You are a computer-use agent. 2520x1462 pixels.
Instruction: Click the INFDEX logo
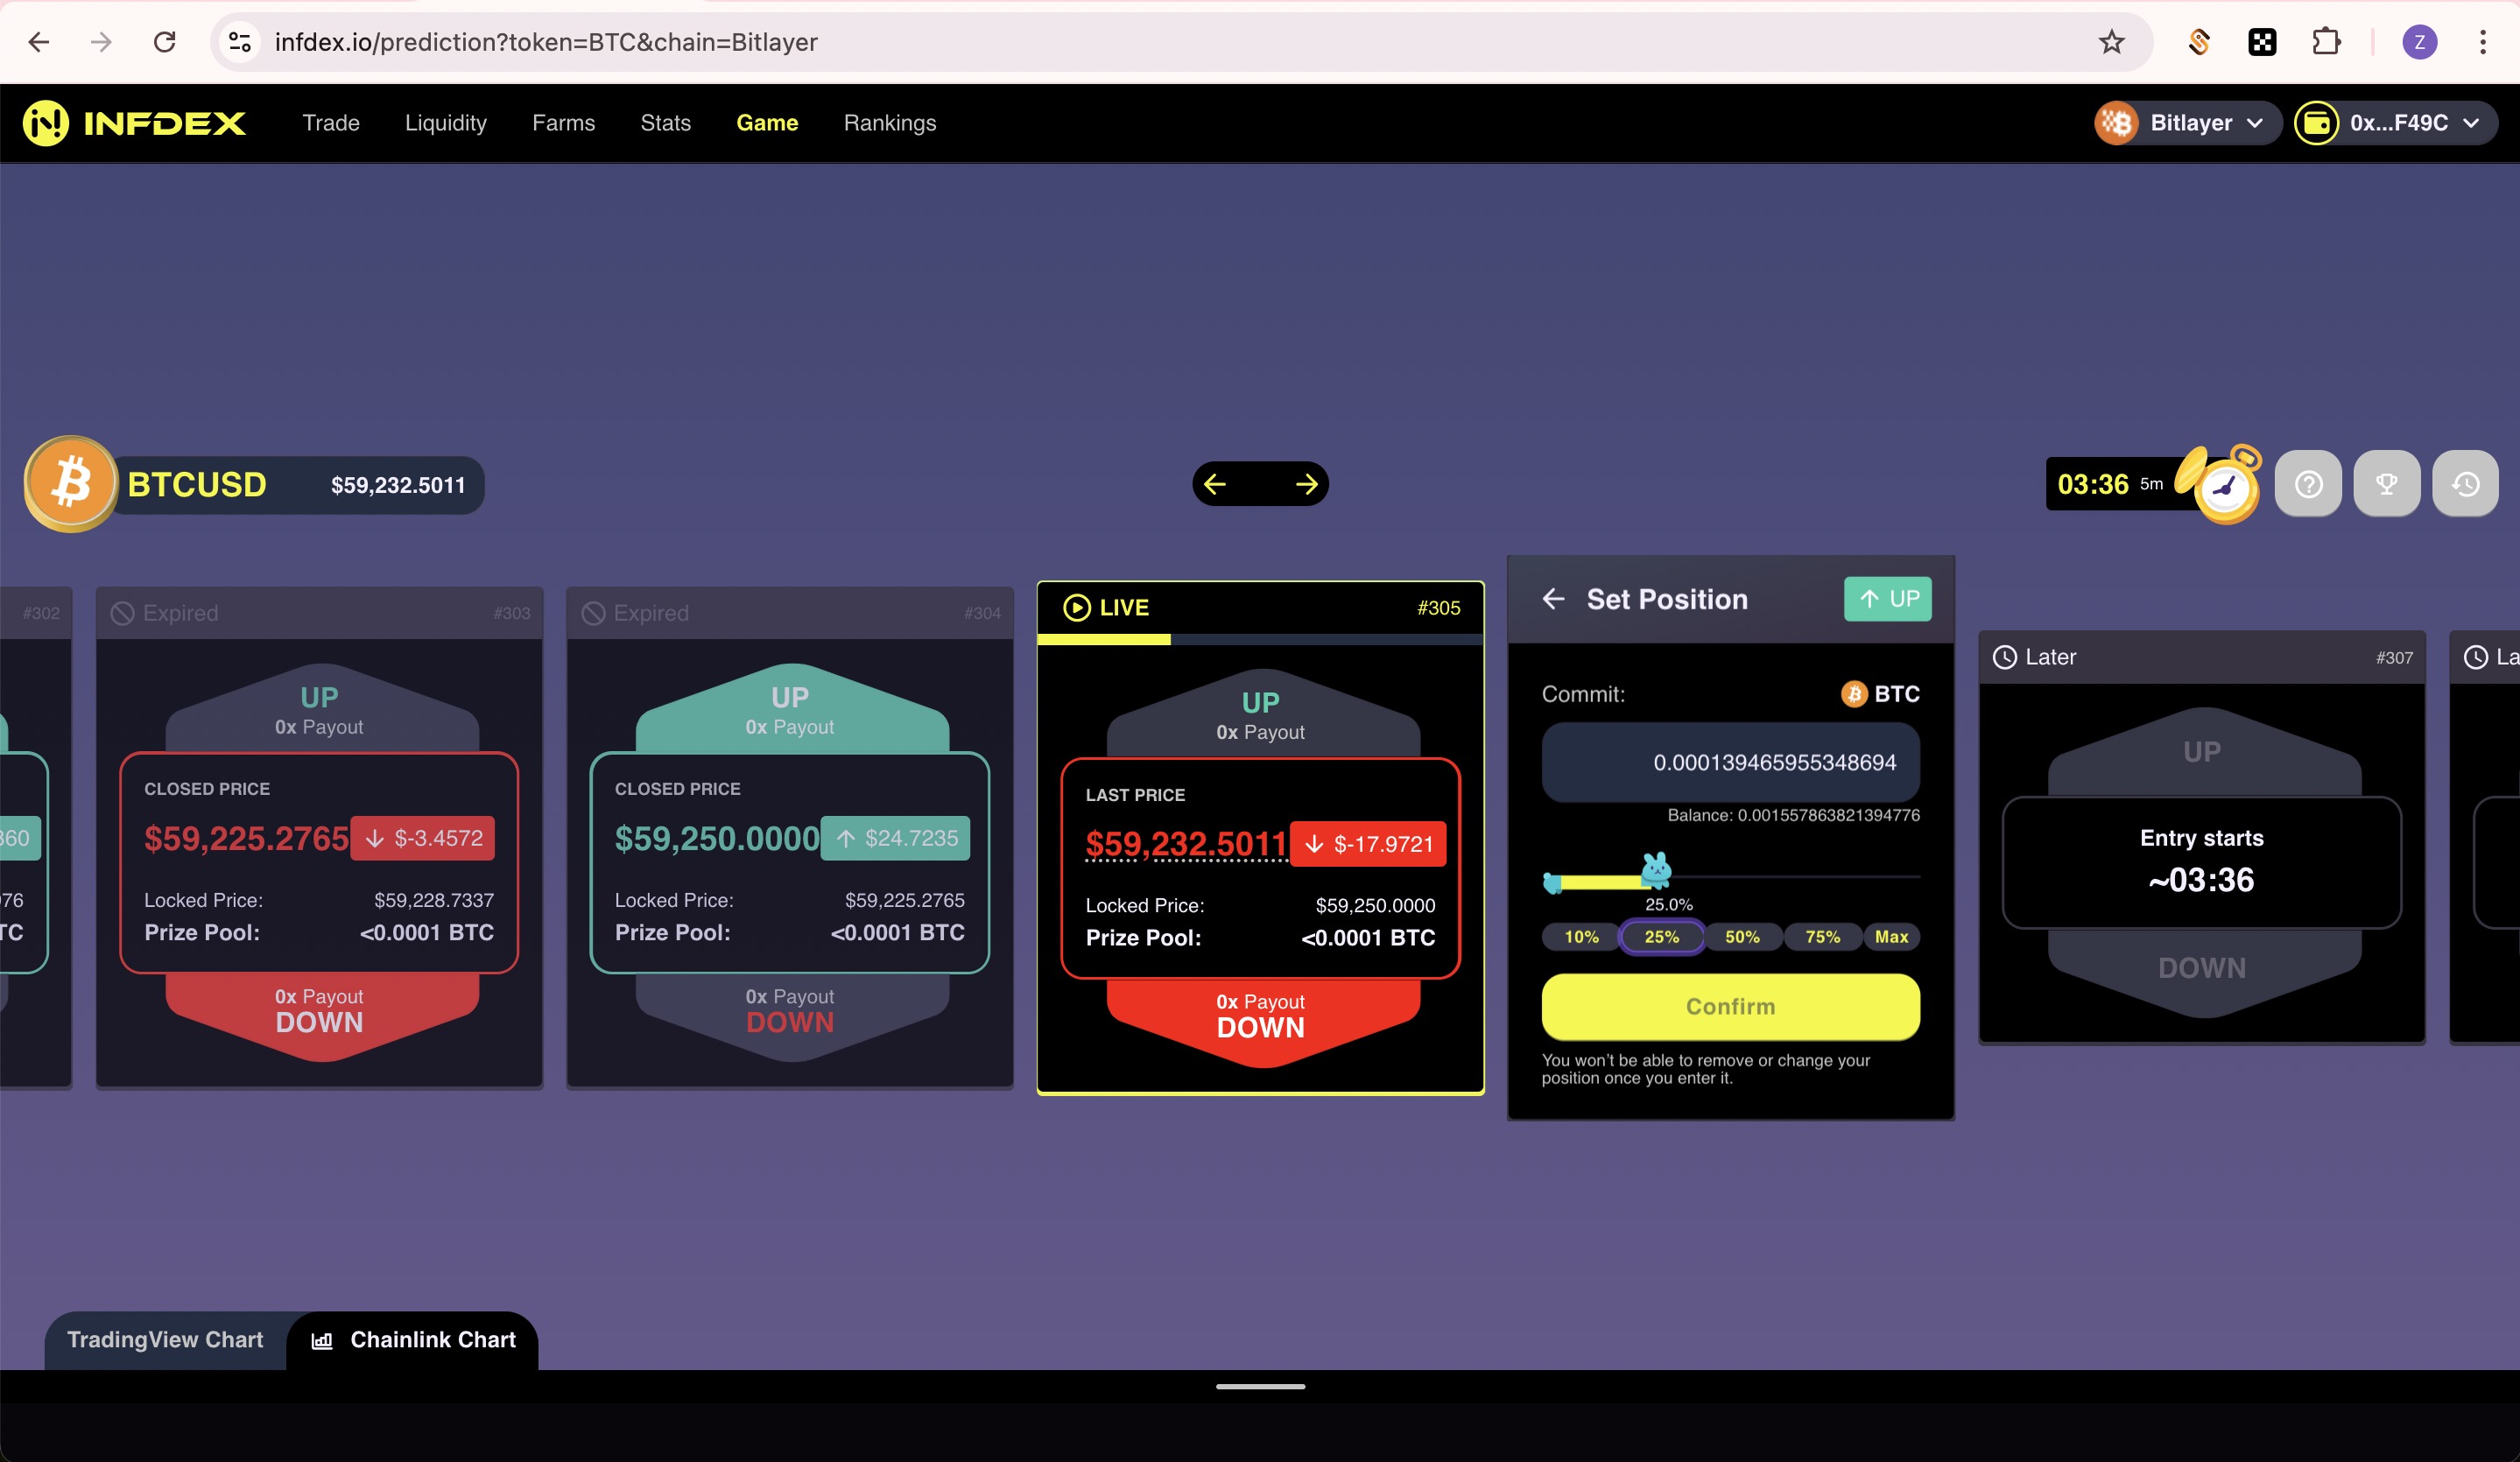point(135,123)
